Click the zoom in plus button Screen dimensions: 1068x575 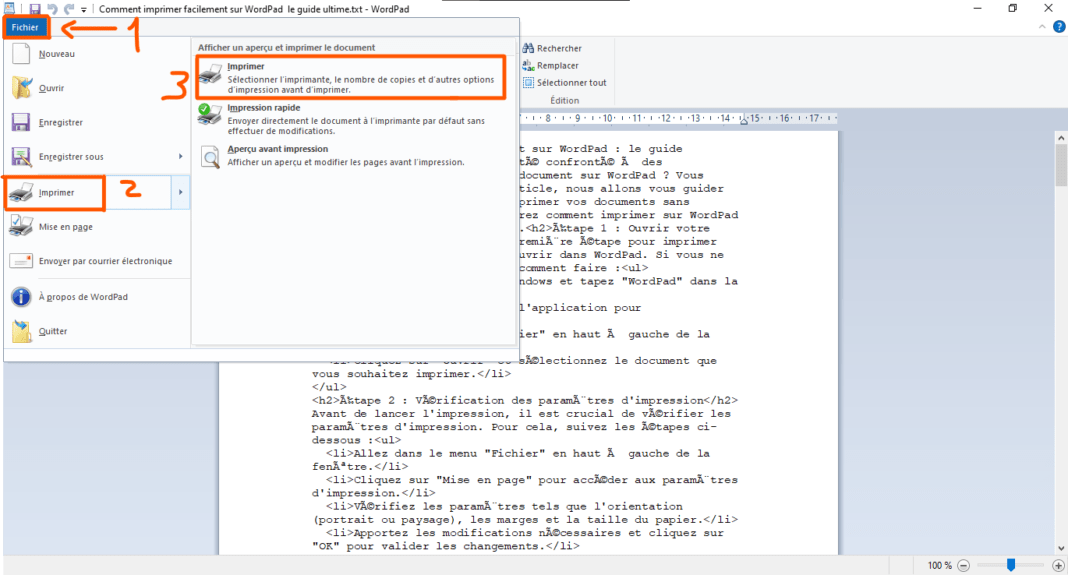pyautogui.click(x=1058, y=565)
